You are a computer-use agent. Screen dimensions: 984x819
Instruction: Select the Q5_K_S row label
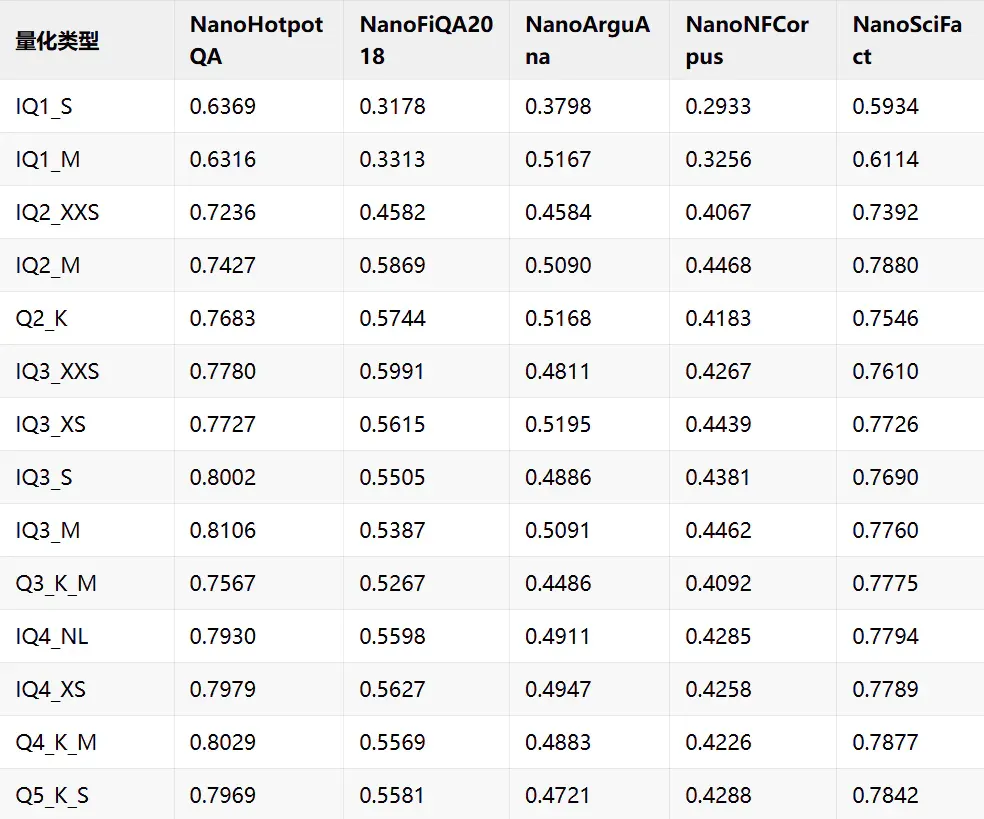click(x=52, y=796)
